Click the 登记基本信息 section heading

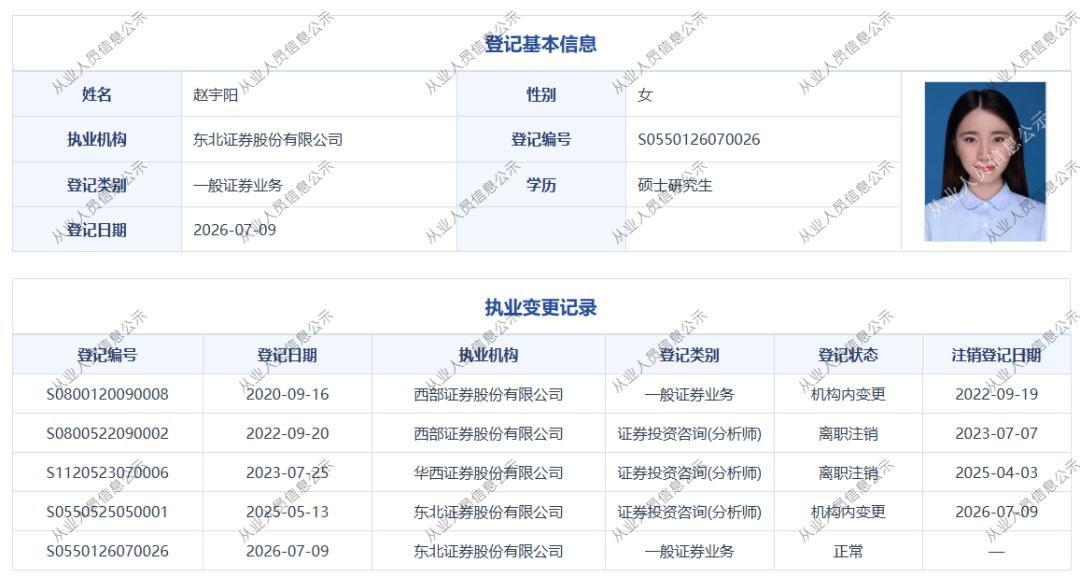pyautogui.click(x=541, y=44)
